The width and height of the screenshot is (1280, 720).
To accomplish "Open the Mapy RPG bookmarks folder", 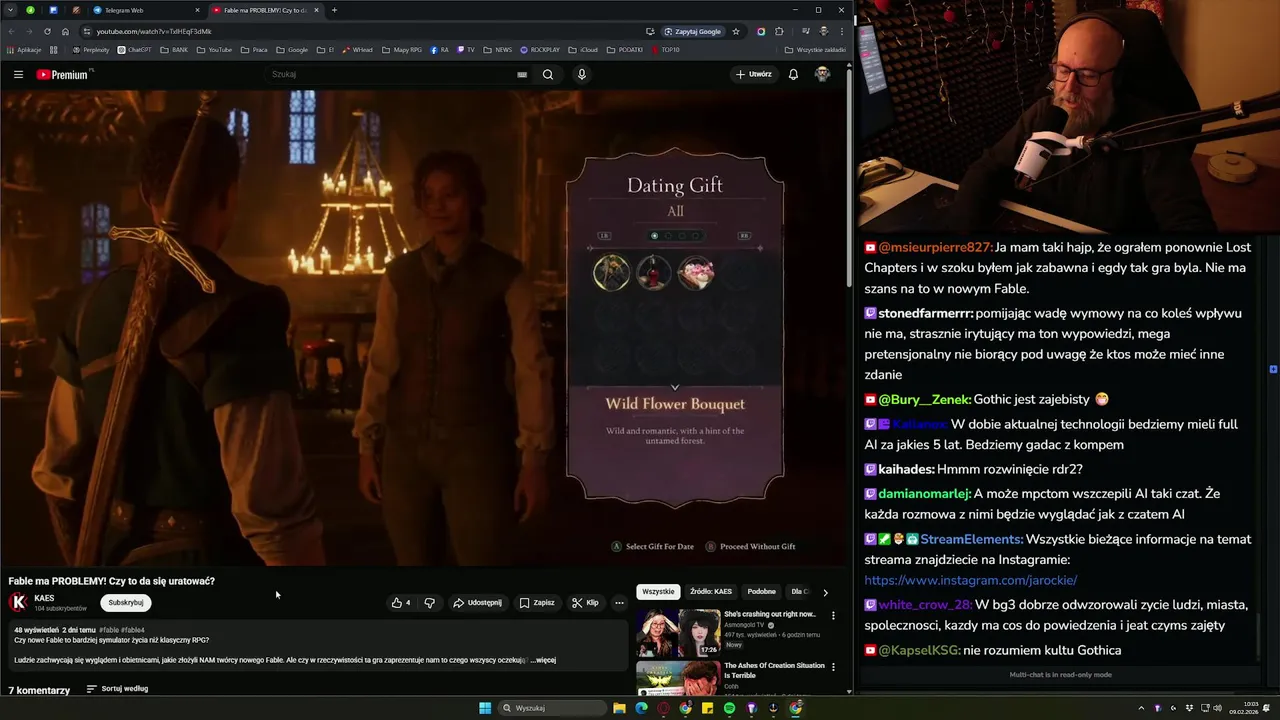I will [402, 50].
